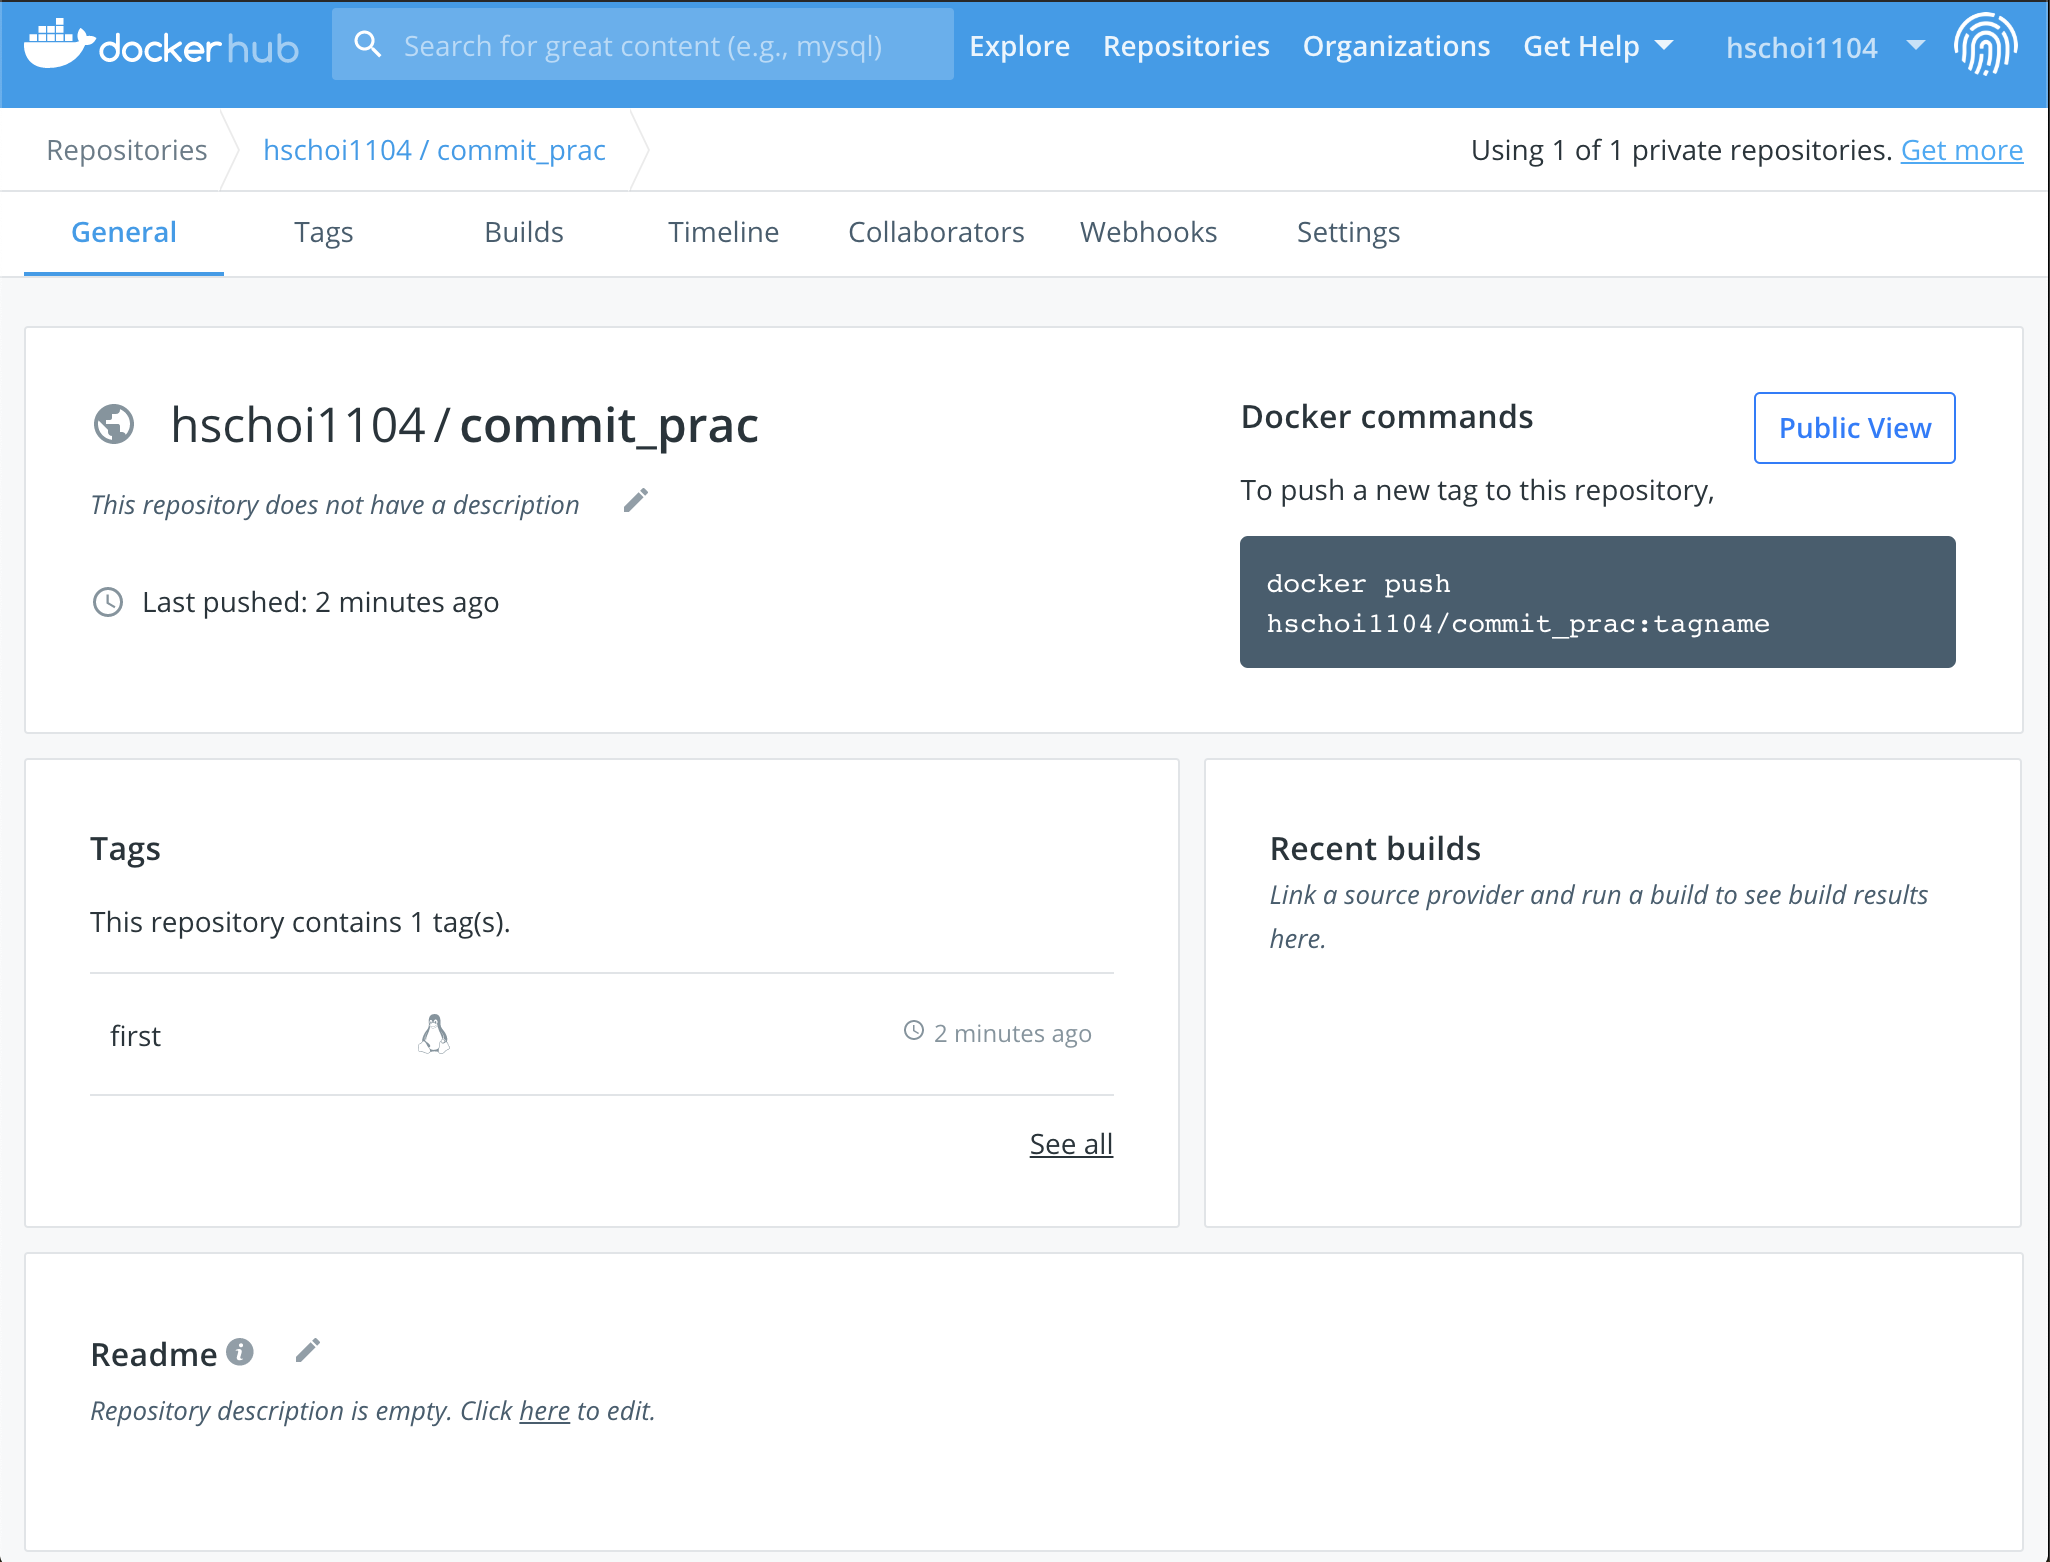Click the Readme info icon

(x=240, y=1352)
